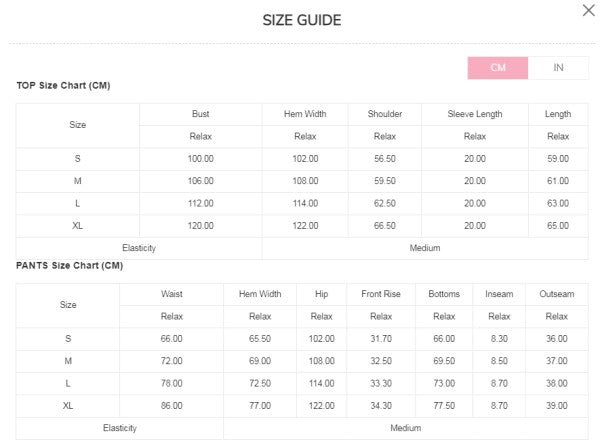Image resolution: width=600 pixels, height=444 pixels.
Task: Click the Outseam value 39.00 for XL
Action: click(x=557, y=406)
